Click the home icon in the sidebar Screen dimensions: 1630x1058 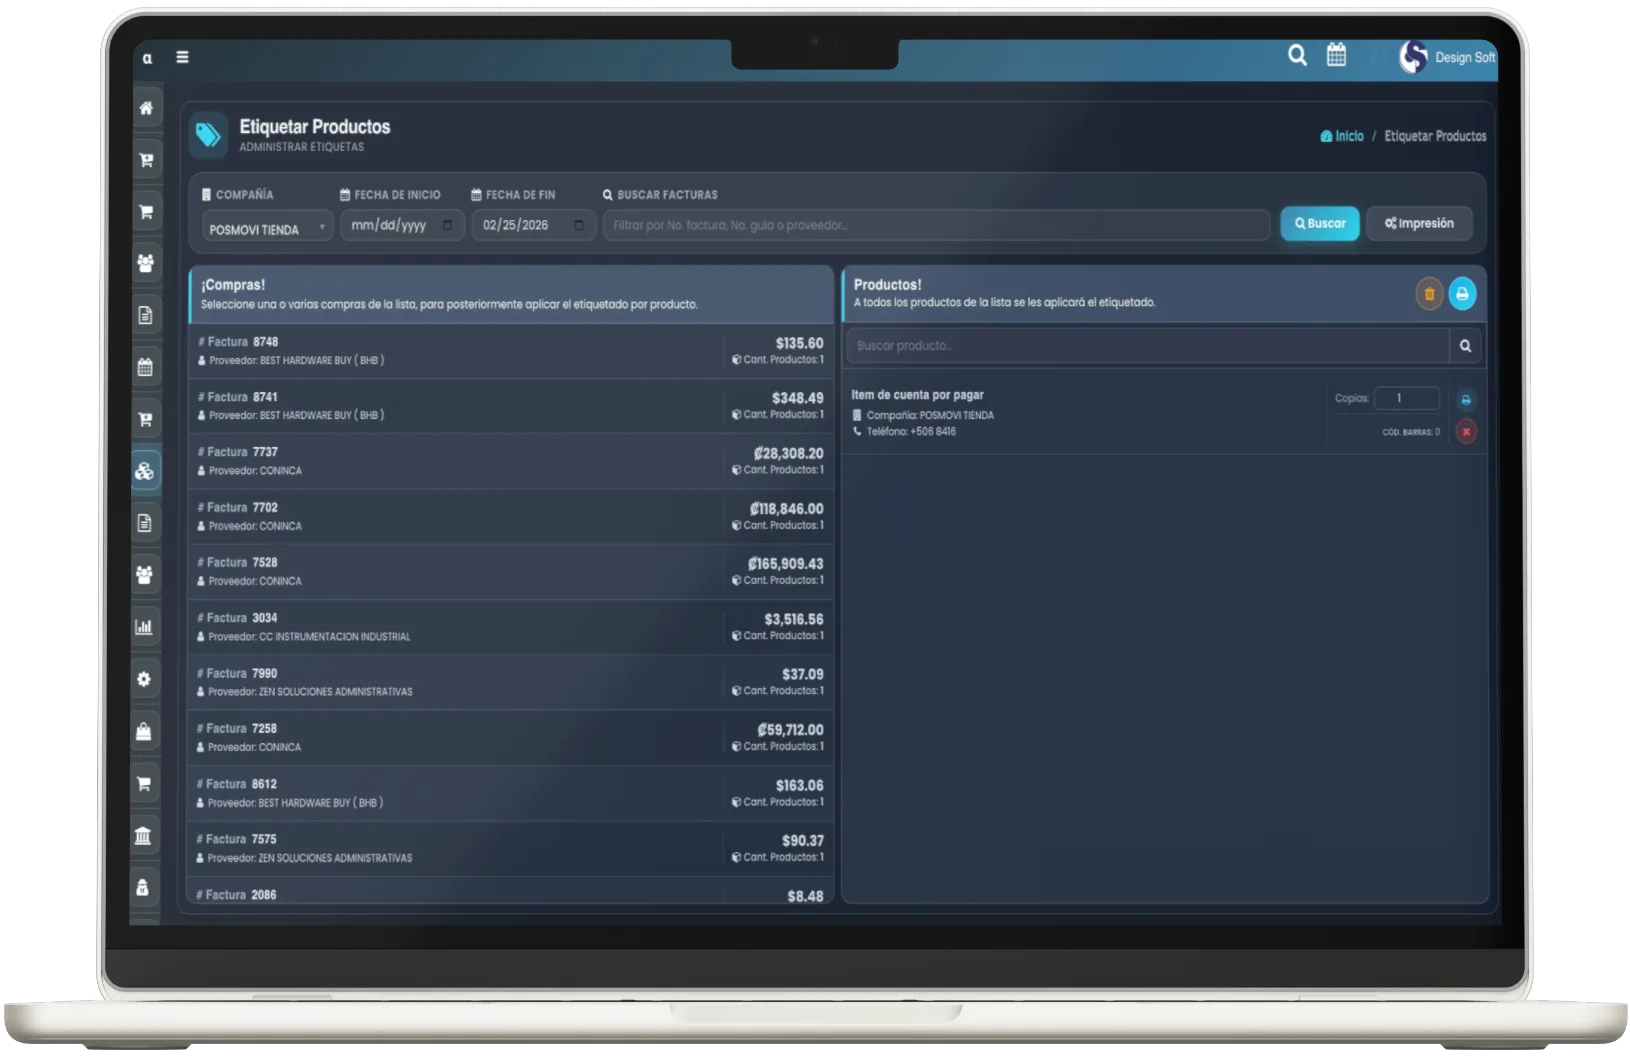(x=146, y=108)
